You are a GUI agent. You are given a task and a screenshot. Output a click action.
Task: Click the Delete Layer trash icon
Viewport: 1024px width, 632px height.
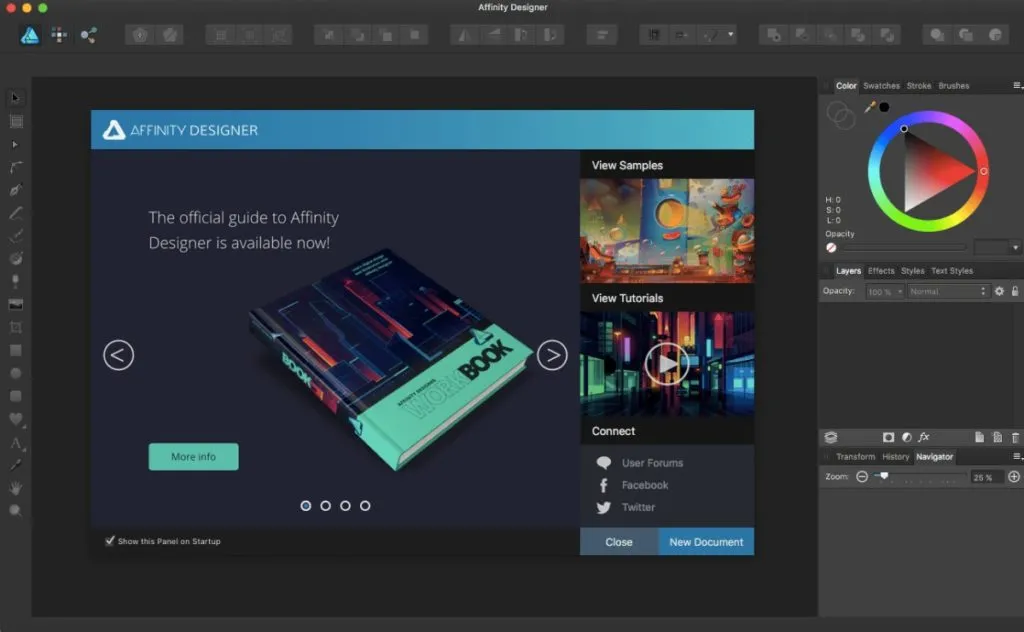point(1015,437)
